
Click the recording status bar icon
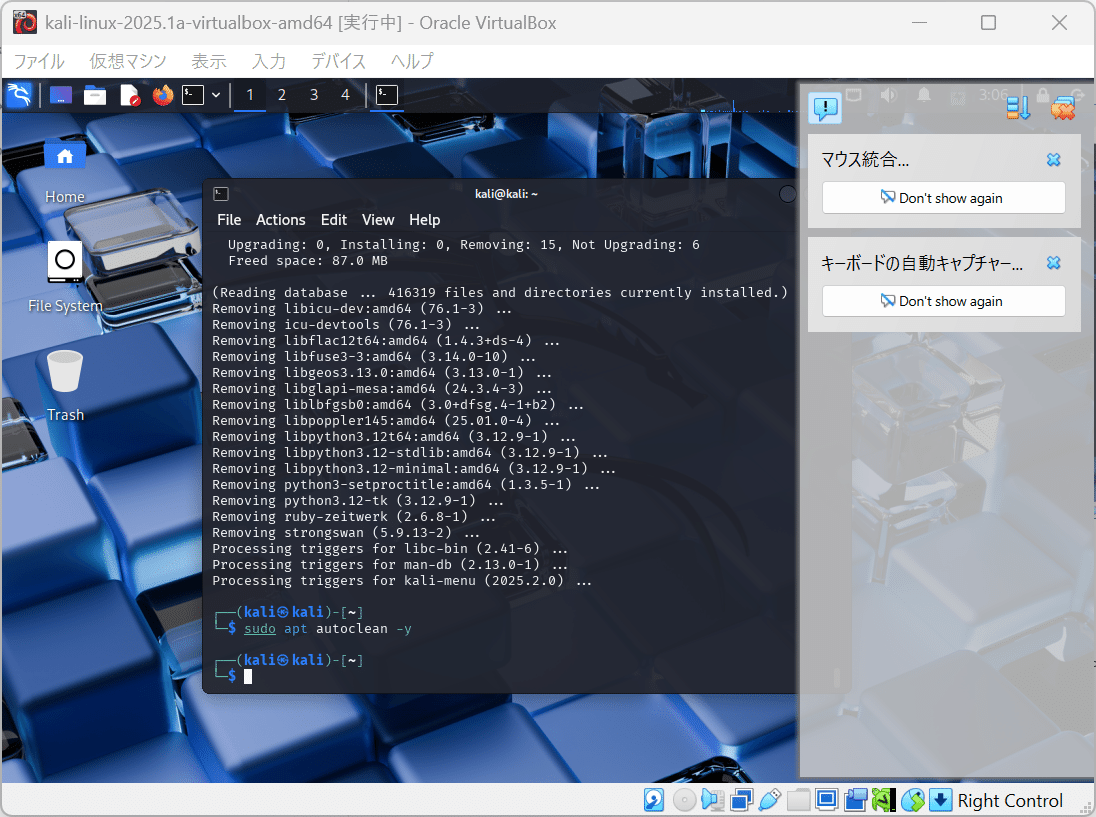pyautogui.click(x=856, y=800)
